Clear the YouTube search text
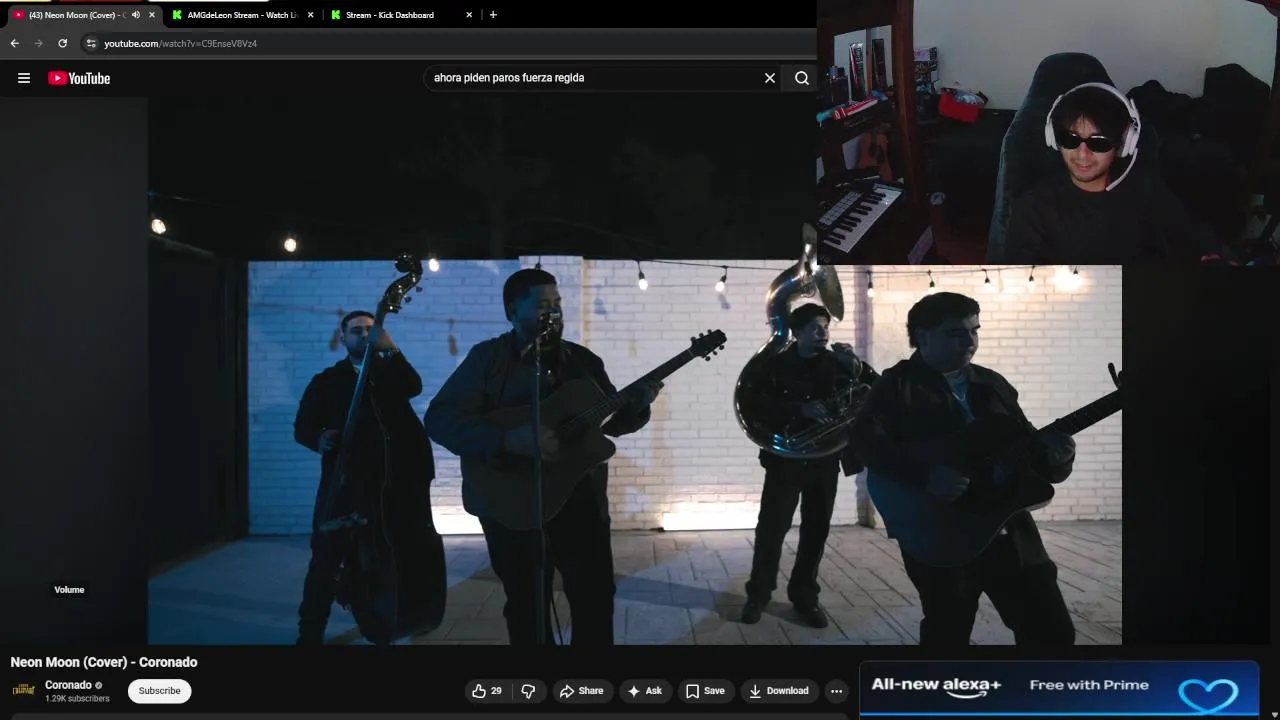The image size is (1280, 720). click(770, 78)
